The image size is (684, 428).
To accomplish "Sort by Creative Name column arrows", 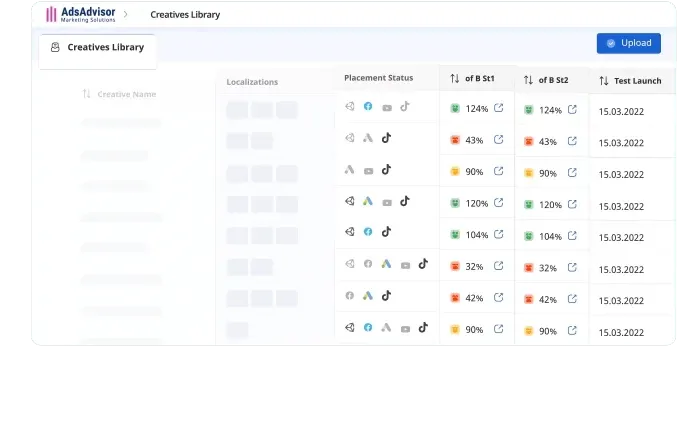I will 86,94.
